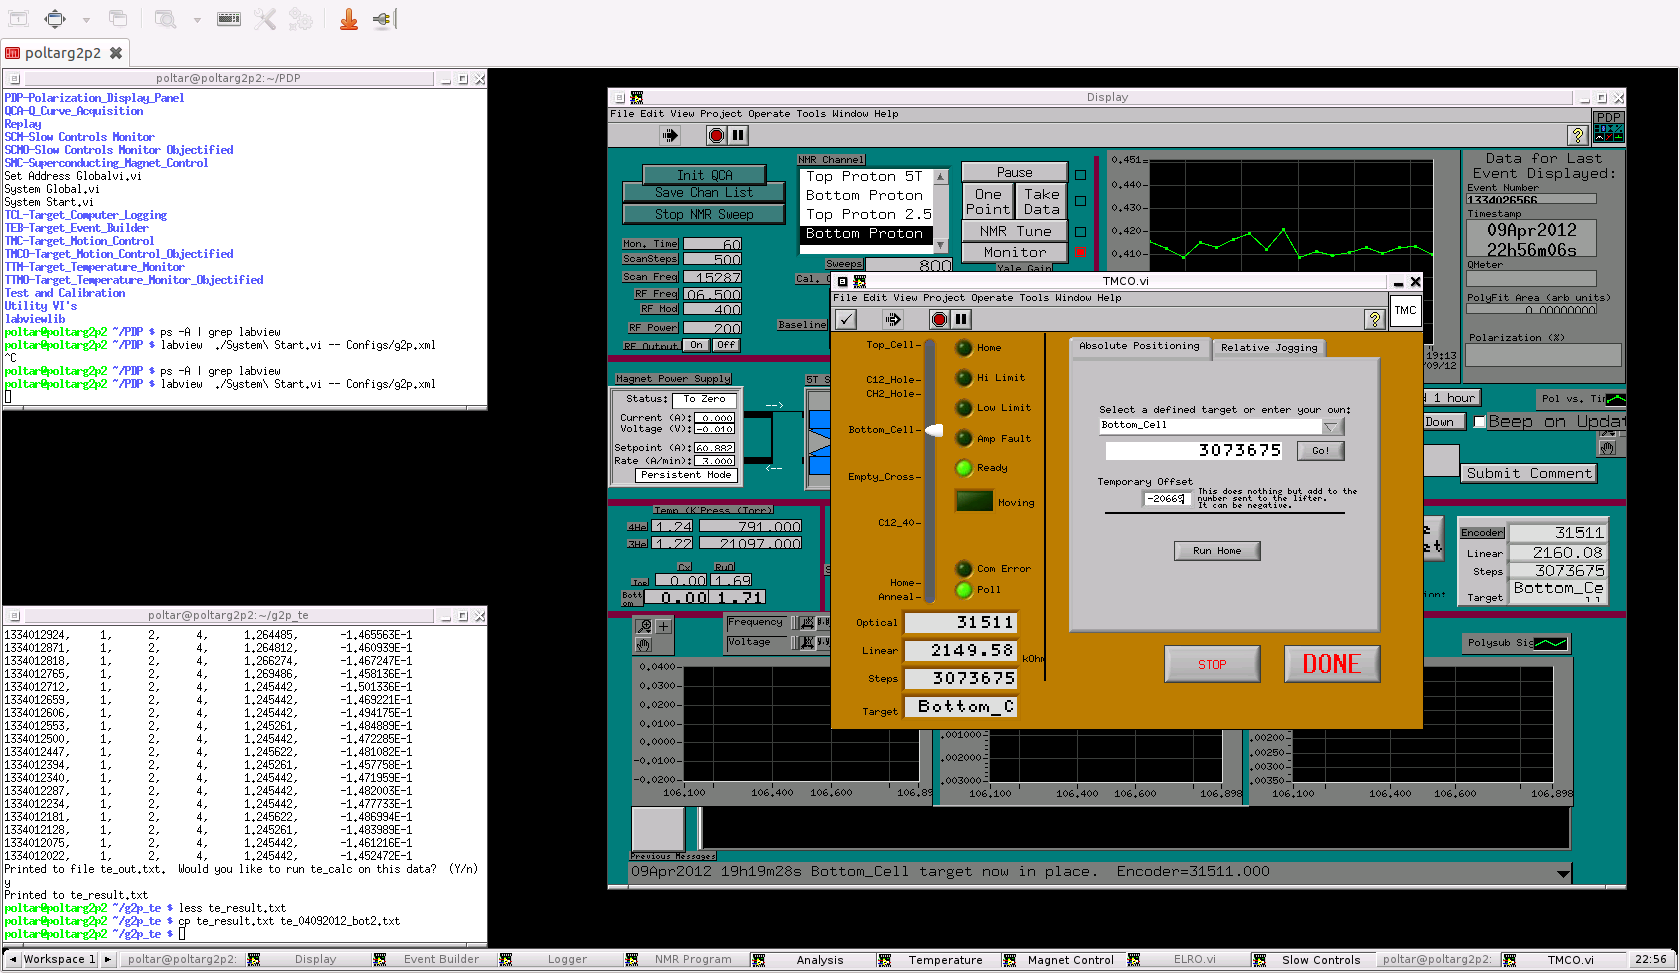1680x973 pixels.
Task: Click the Stop NMR Sweep button
Action: pos(704,214)
